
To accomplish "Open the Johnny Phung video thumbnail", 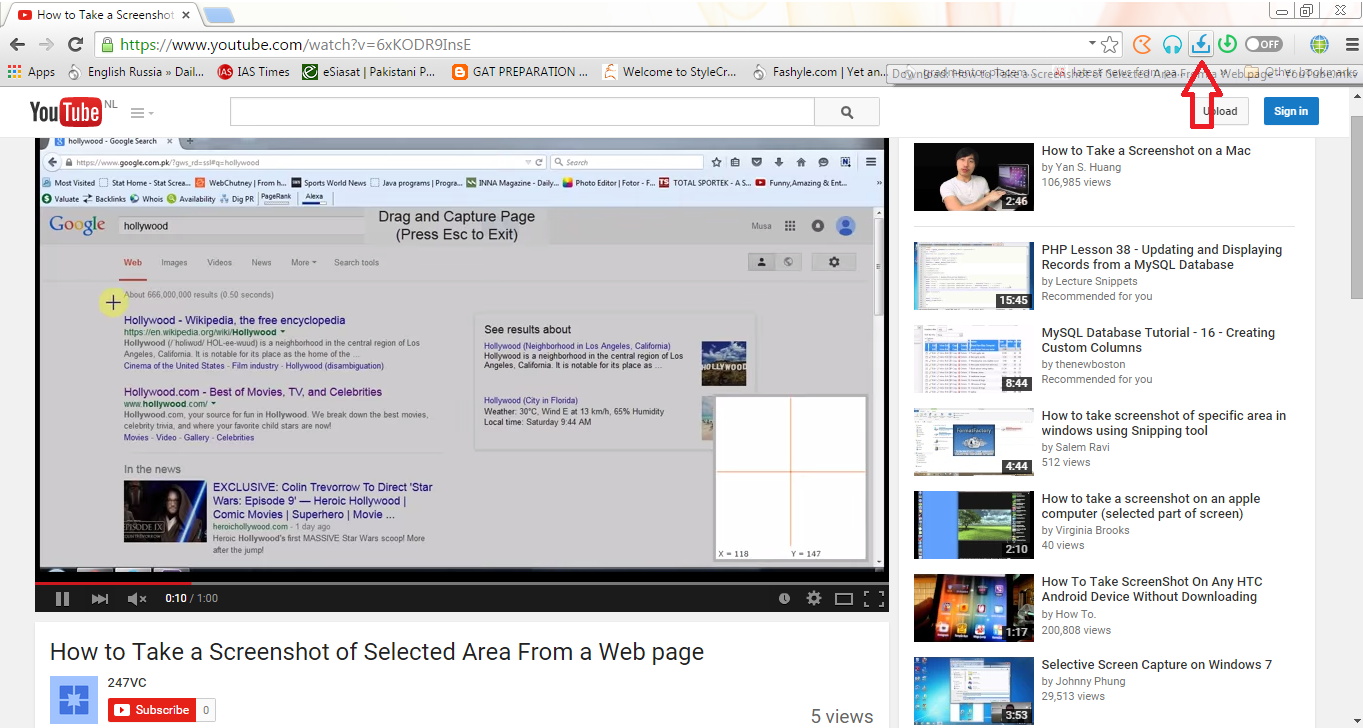I will tap(974, 691).
